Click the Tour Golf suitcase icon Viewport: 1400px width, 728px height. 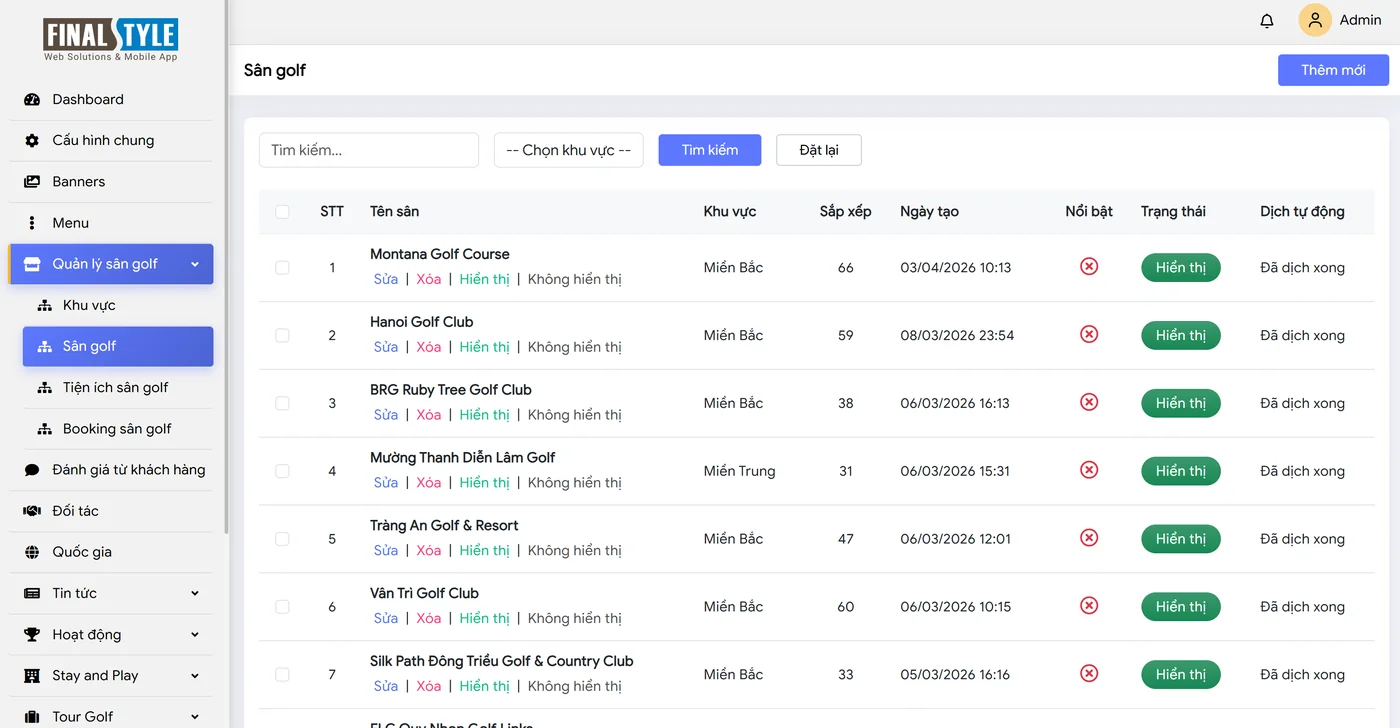(x=32, y=717)
